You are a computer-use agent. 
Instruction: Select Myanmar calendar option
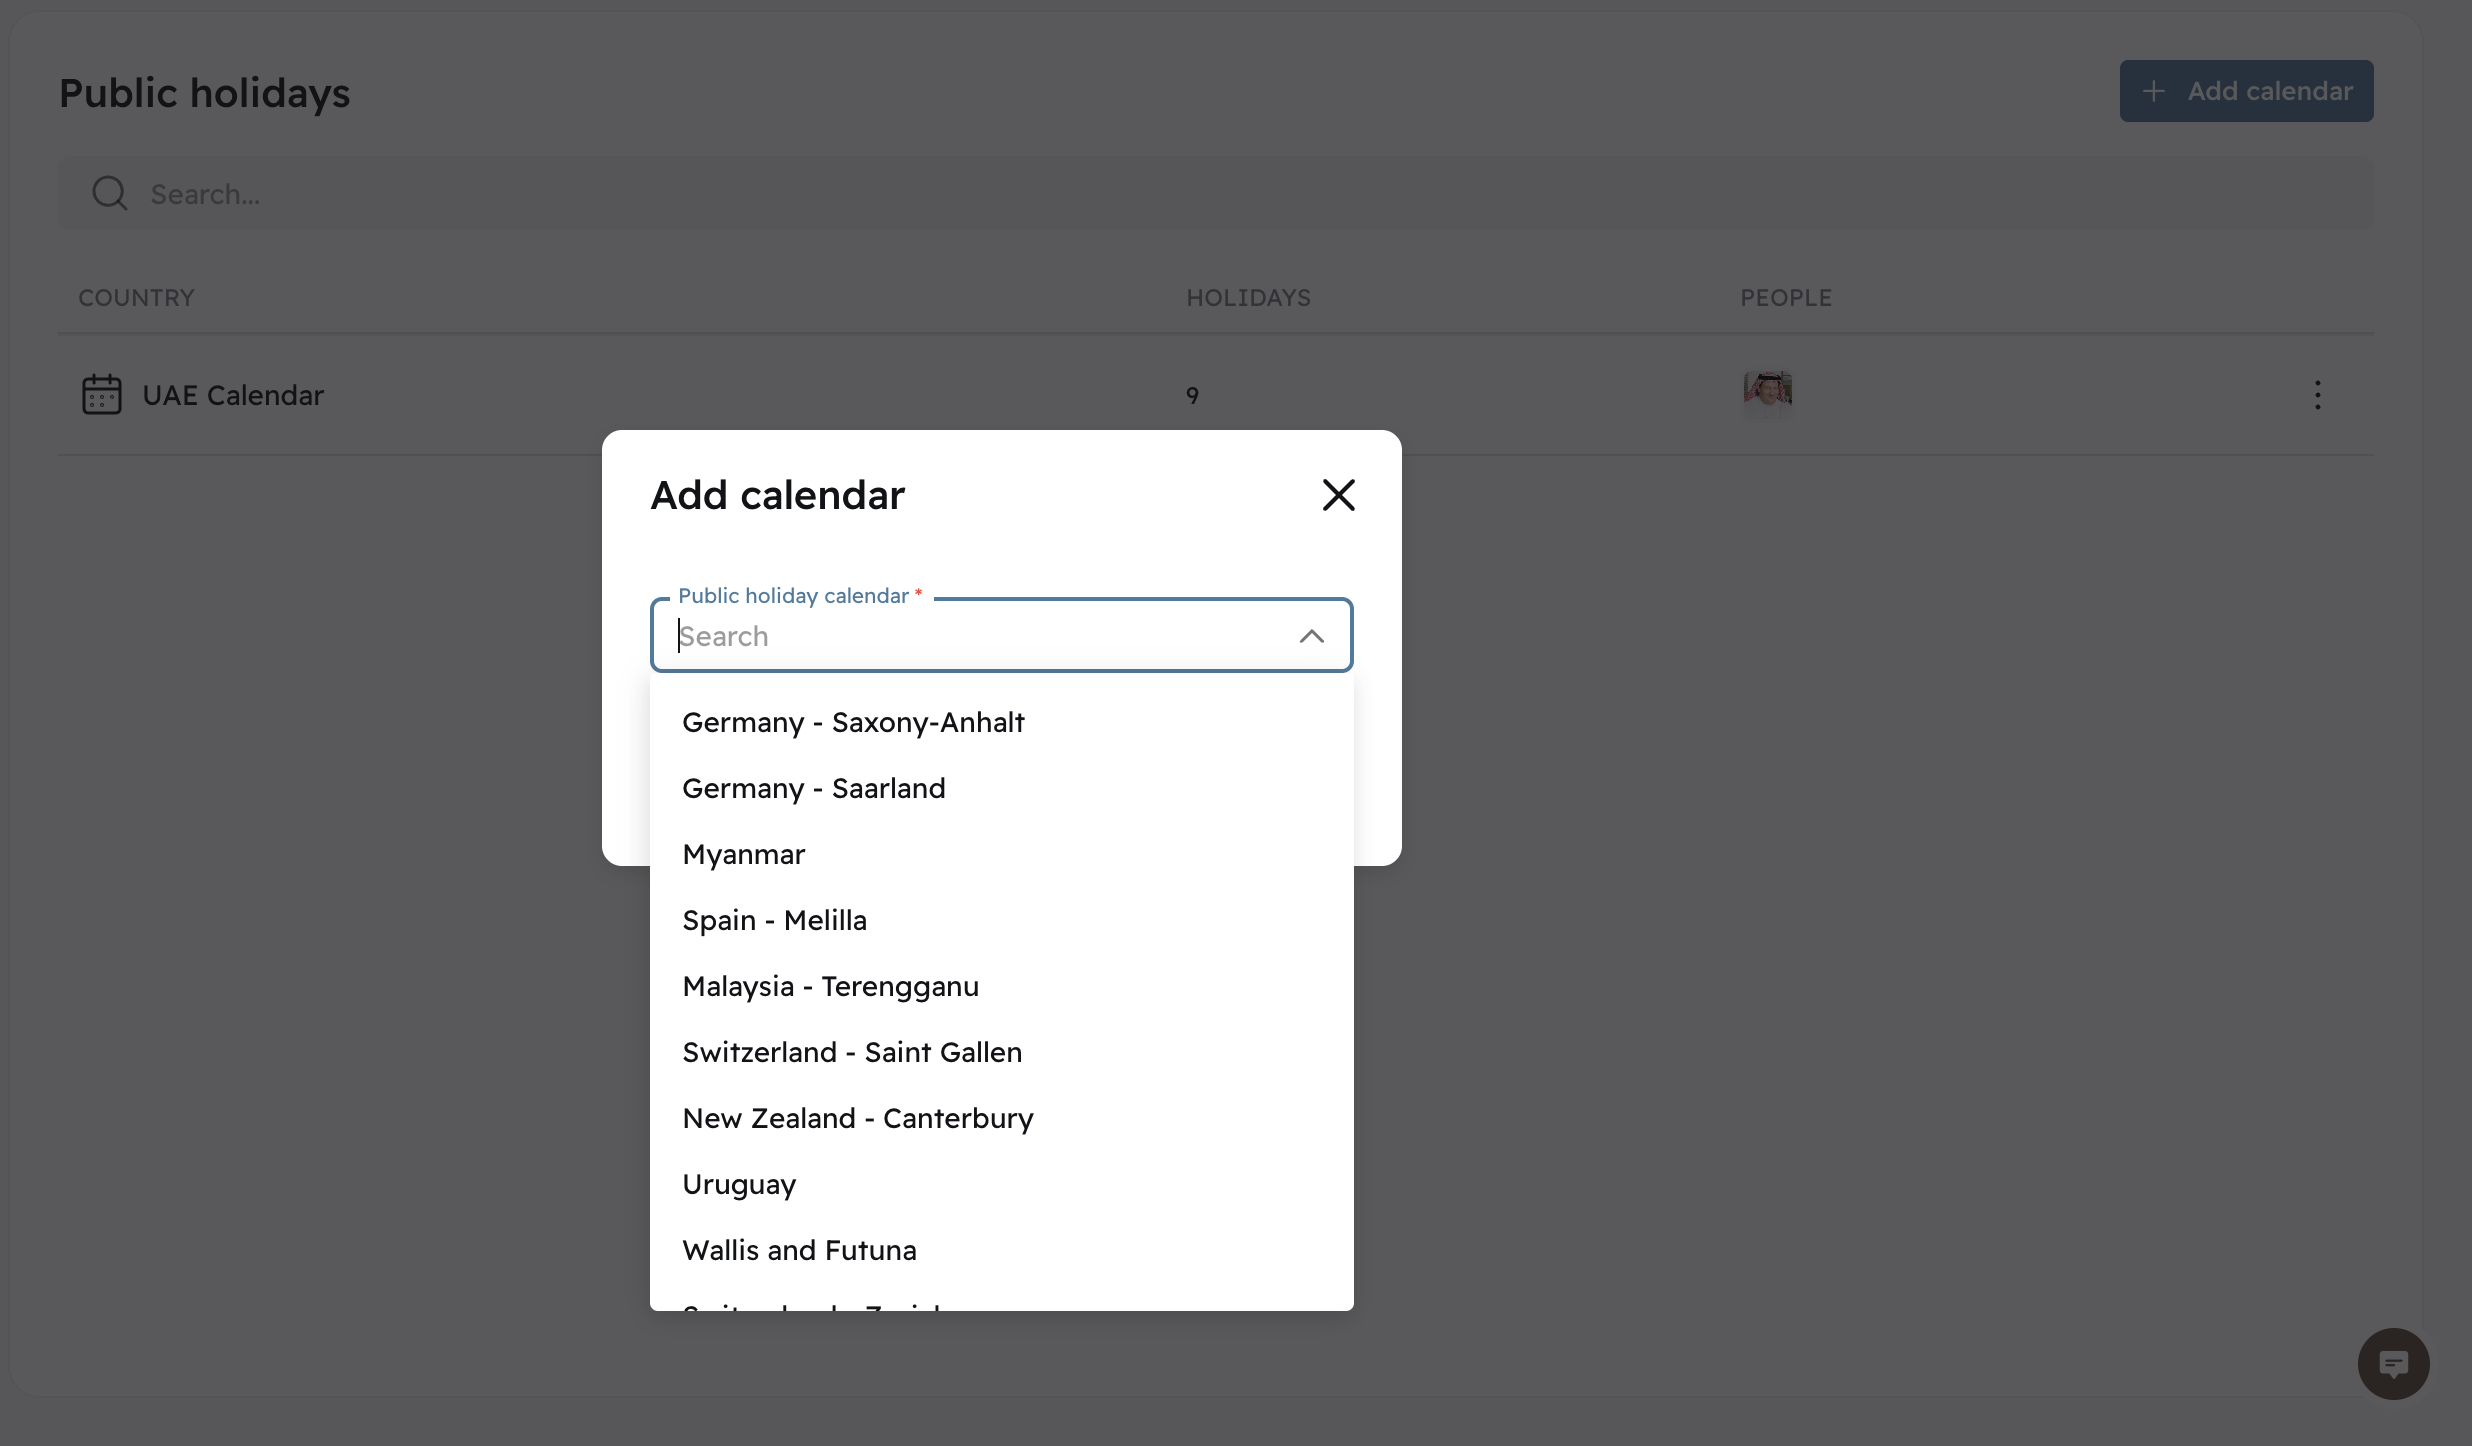click(743, 854)
